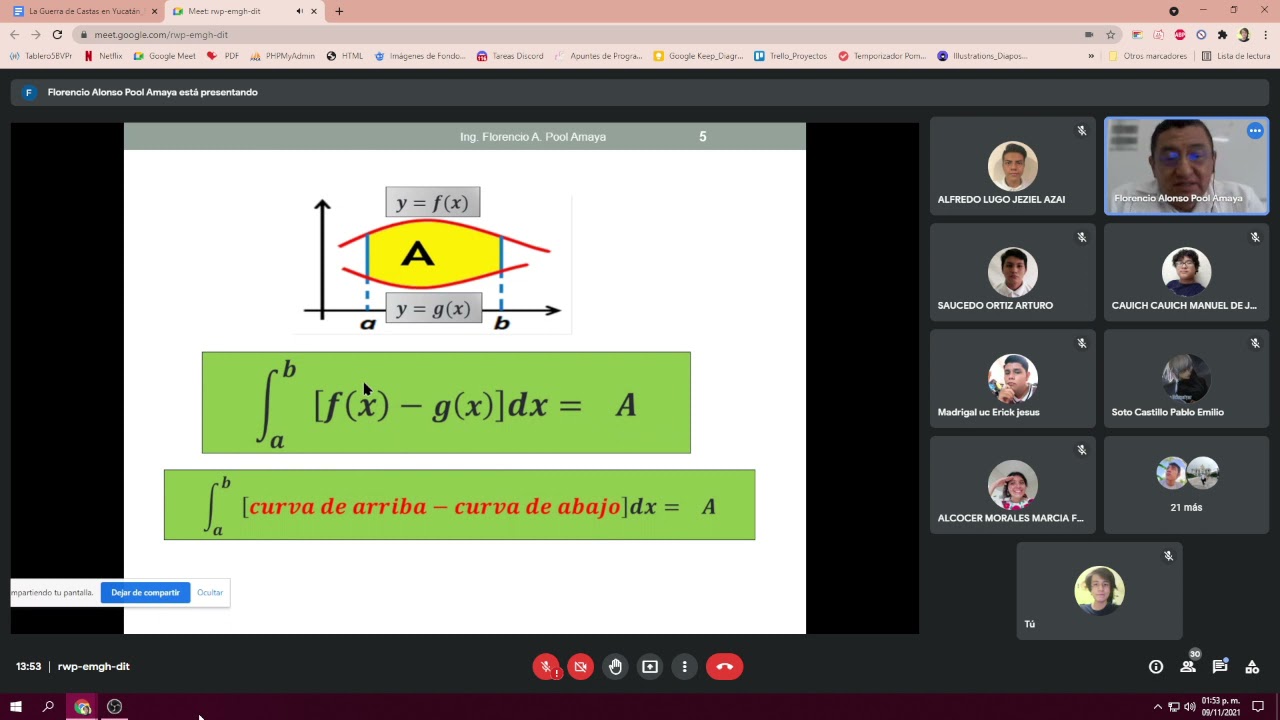Open the Chrome three-dot menu

pyautogui.click(x=1265, y=34)
